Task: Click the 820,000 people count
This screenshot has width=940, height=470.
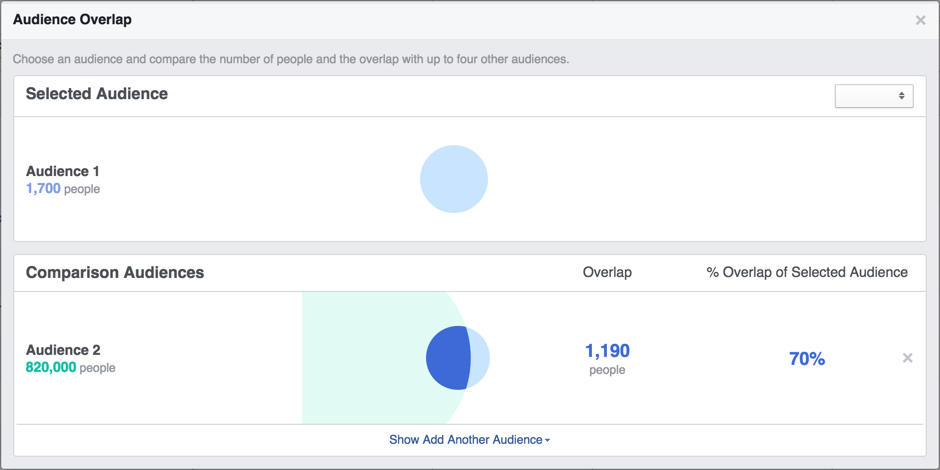Action: pyautogui.click(x=71, y=367)
